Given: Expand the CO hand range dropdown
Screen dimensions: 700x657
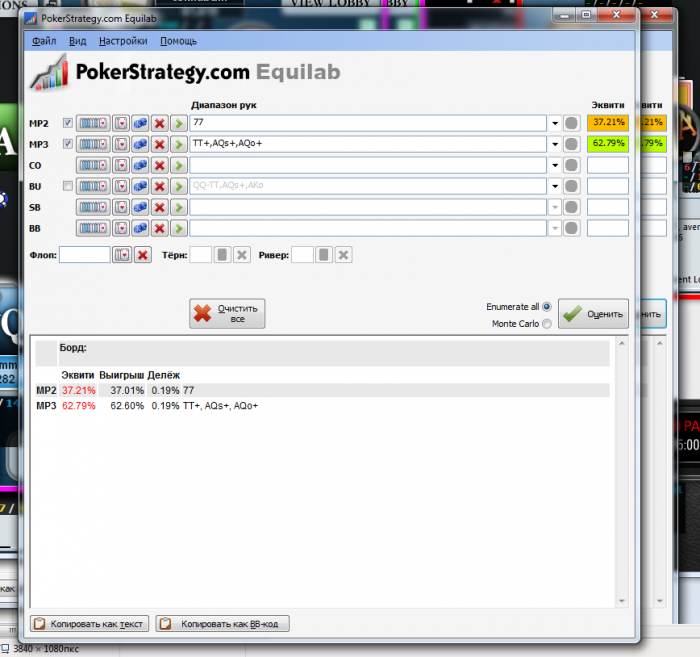Looking at the screenshot, I should click(x=555, y=165).
